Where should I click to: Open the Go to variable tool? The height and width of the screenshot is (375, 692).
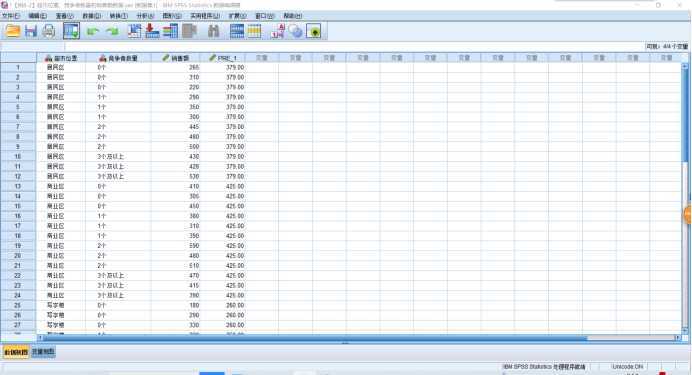pyautogui.click(x=152, y=31)
